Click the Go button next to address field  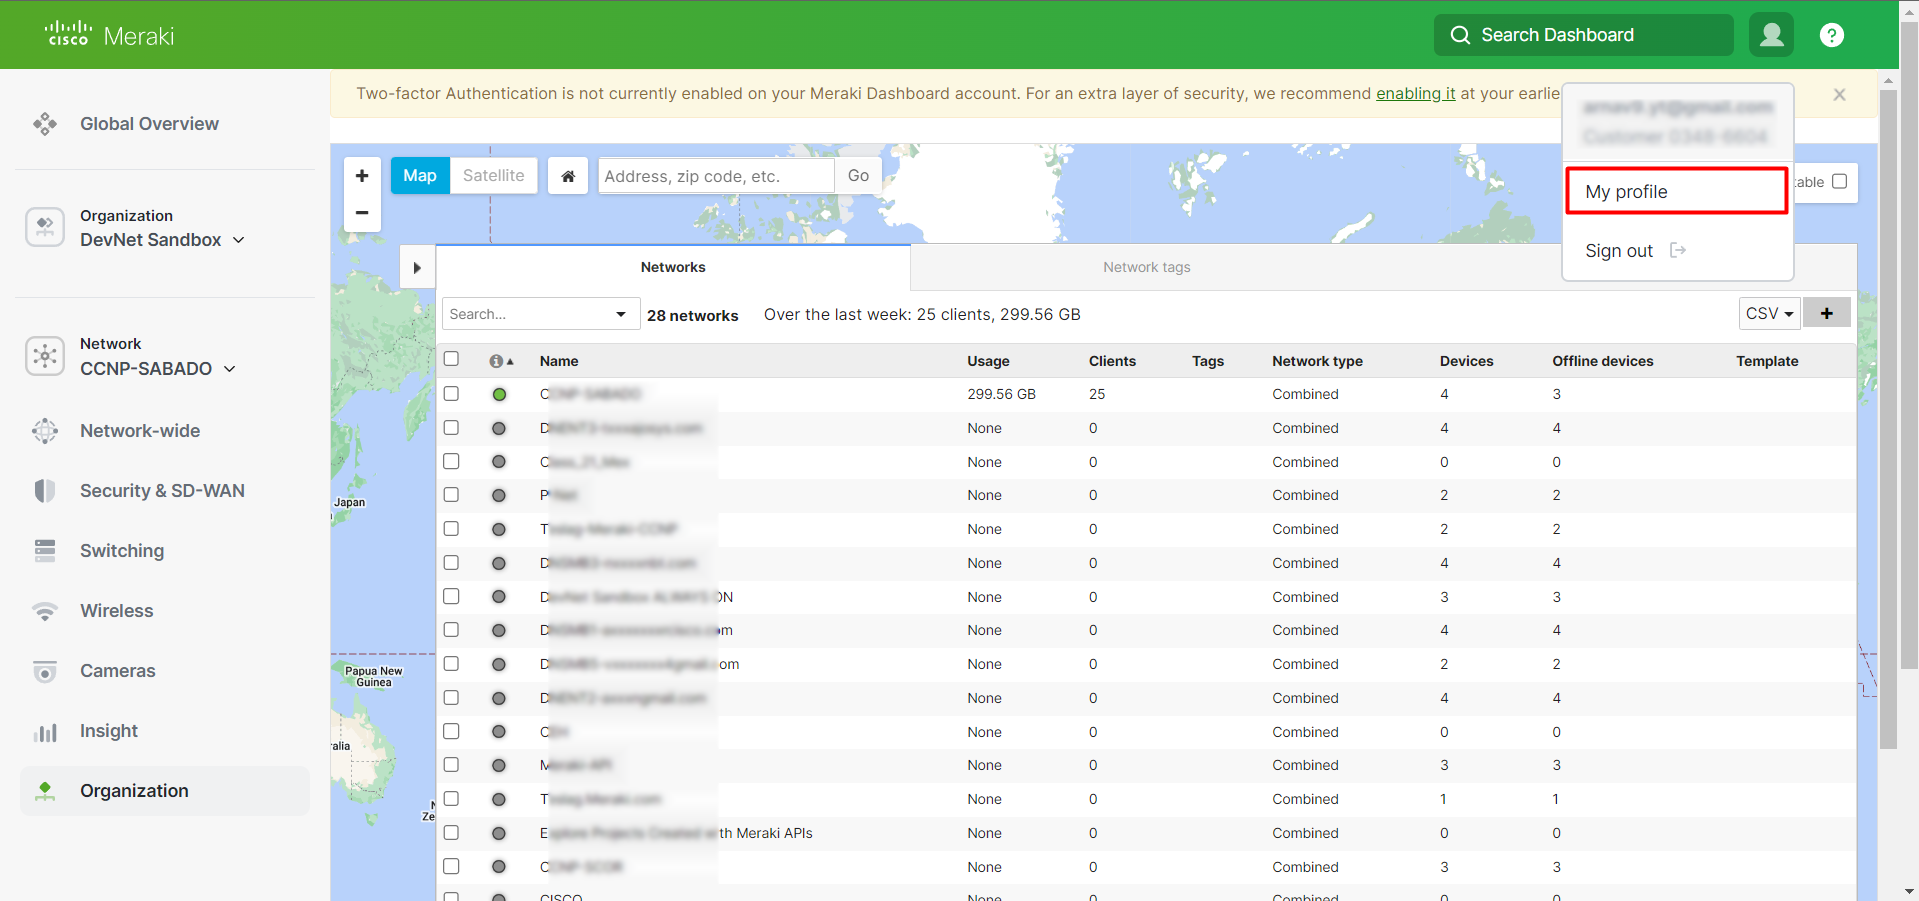coord(858,176)
